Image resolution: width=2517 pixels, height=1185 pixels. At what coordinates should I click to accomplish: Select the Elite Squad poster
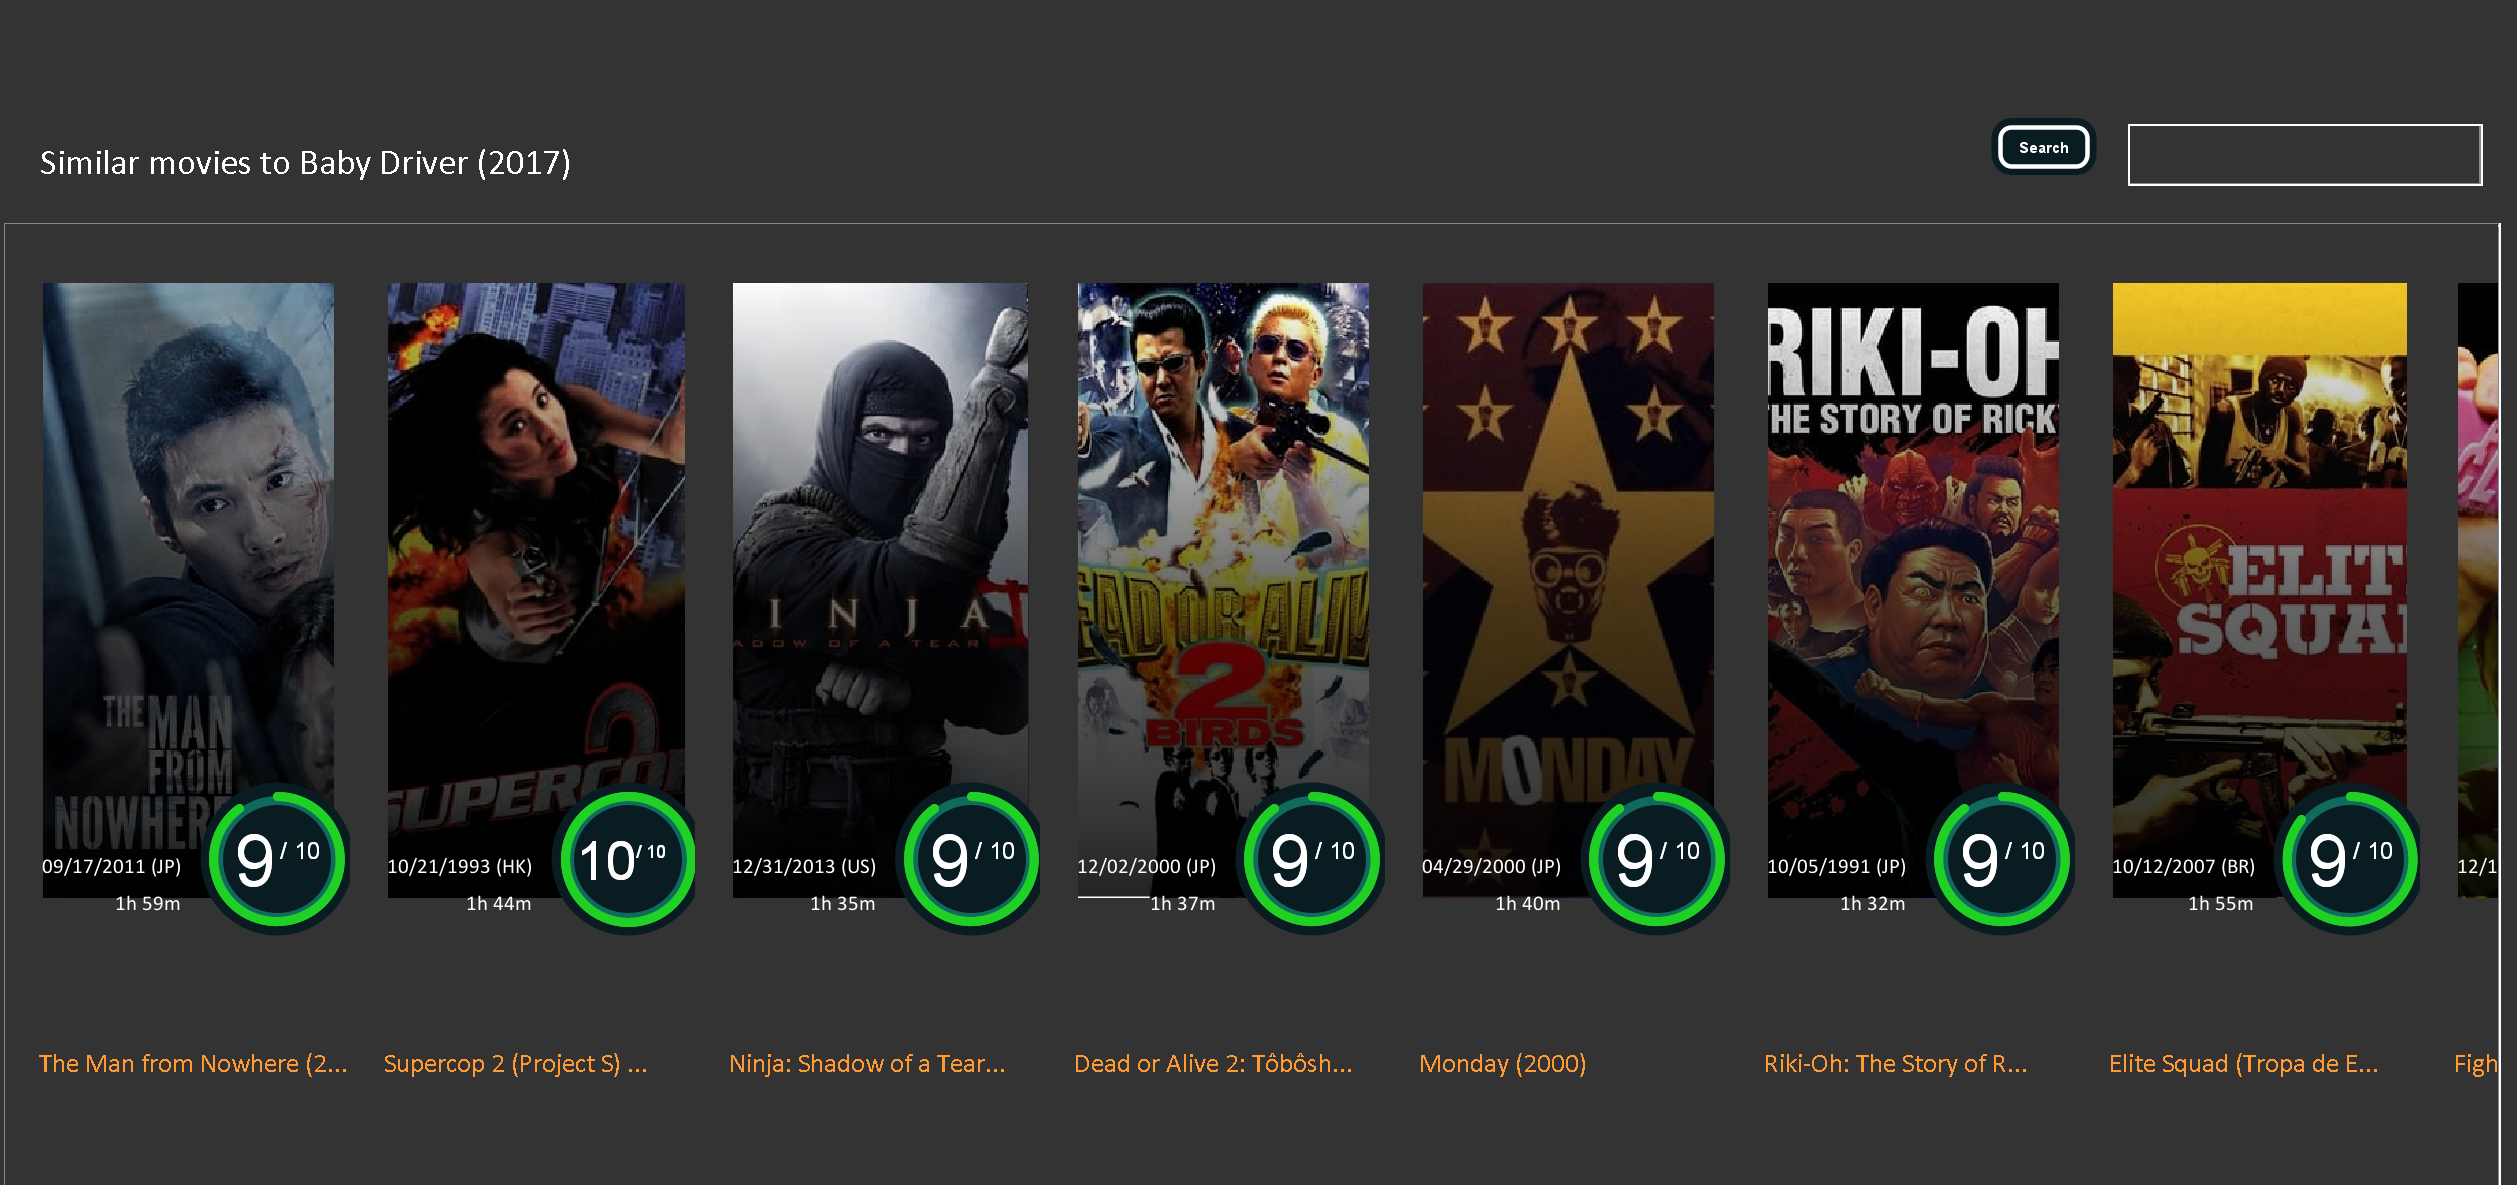click(2260, 590)
